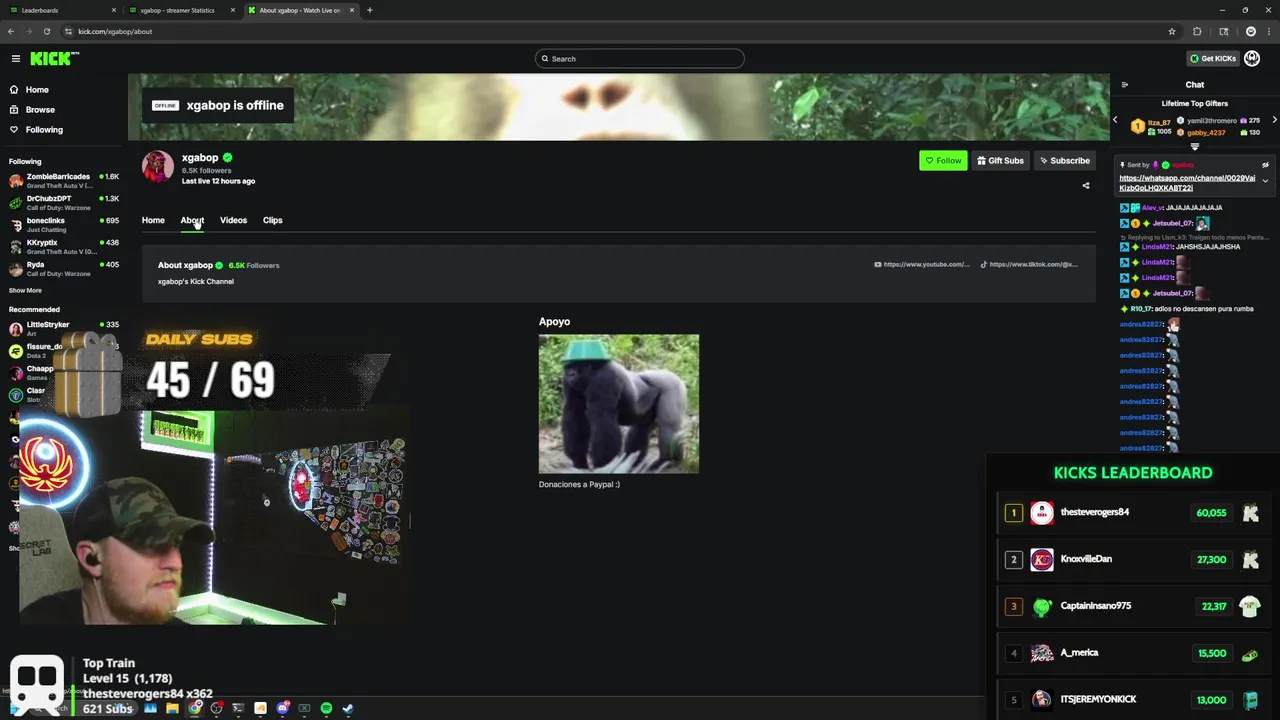Open Discord from the taskbar
The width and height of the screenshot is (1280, 720).
point(283,709)
